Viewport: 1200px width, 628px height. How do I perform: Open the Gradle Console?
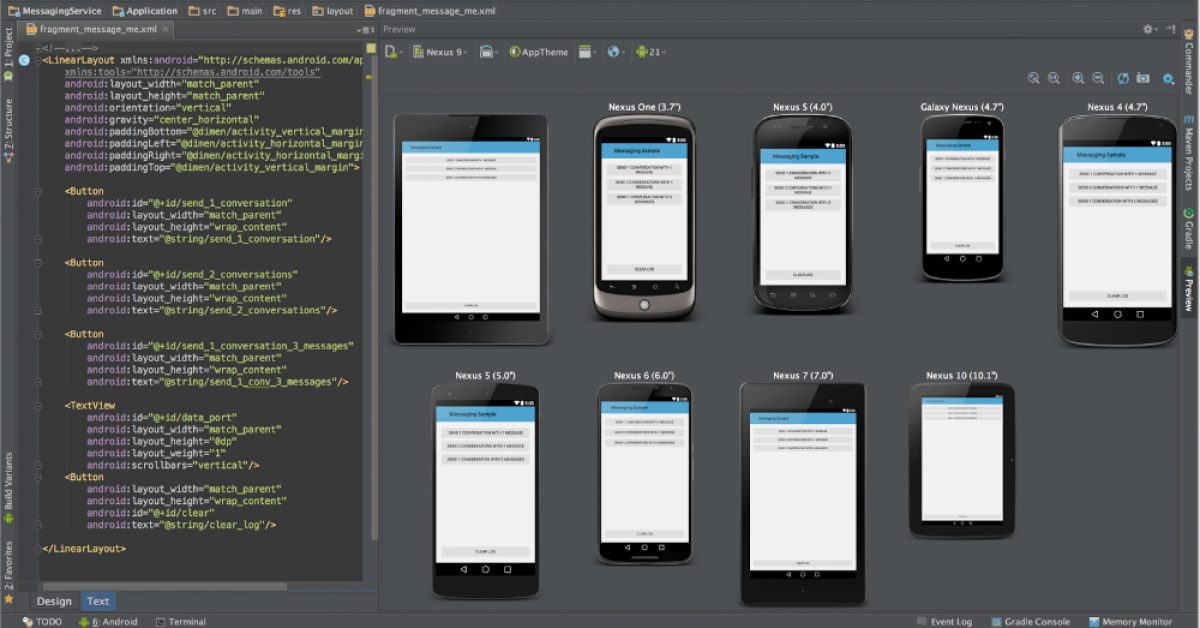[x=1030, y=621]
